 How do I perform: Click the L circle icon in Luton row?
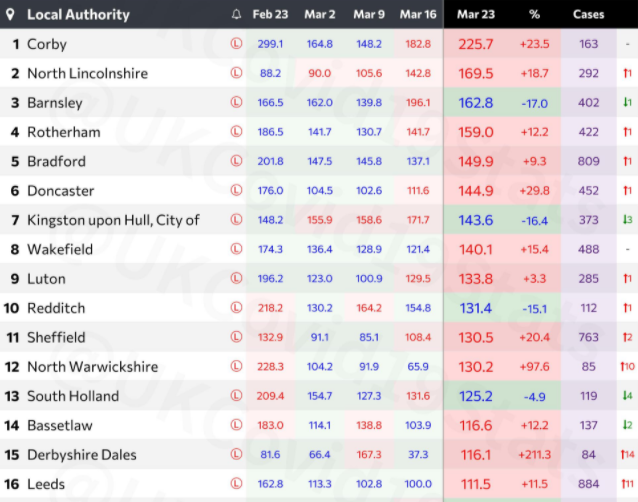[236, 279]
